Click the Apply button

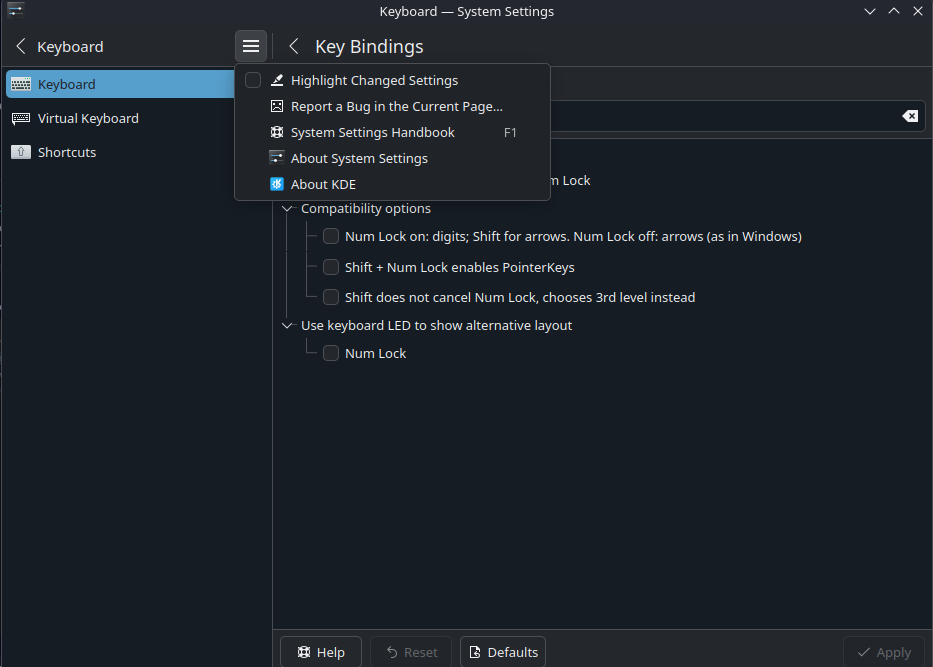(884, 652)
